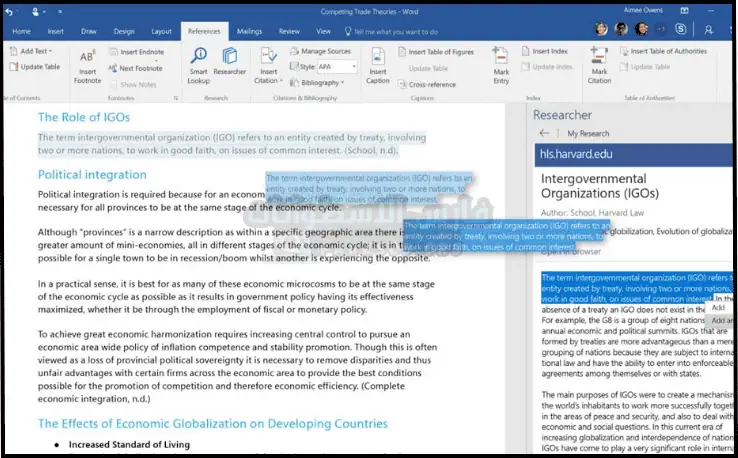Jump to Next Footnote

click(140, 67)
